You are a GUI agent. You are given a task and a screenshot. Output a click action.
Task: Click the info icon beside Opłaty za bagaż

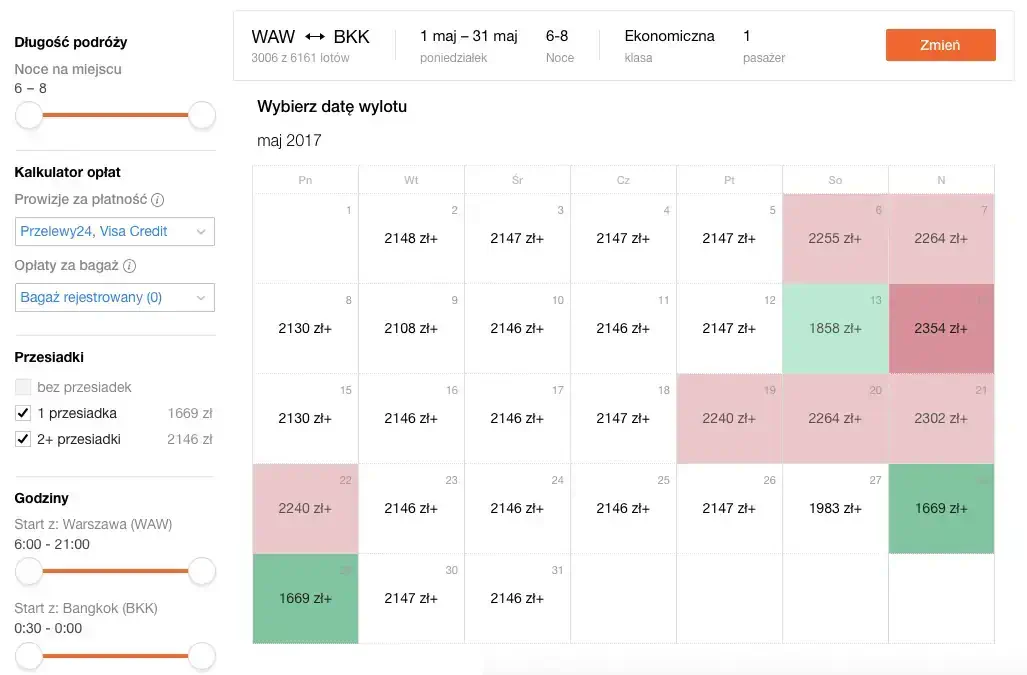(130, 266)
